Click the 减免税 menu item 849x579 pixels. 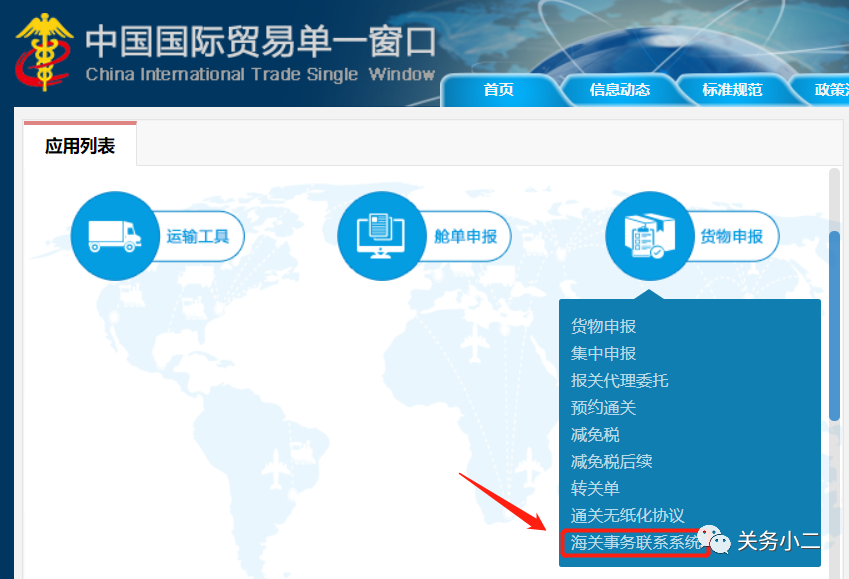coord(595,435)
